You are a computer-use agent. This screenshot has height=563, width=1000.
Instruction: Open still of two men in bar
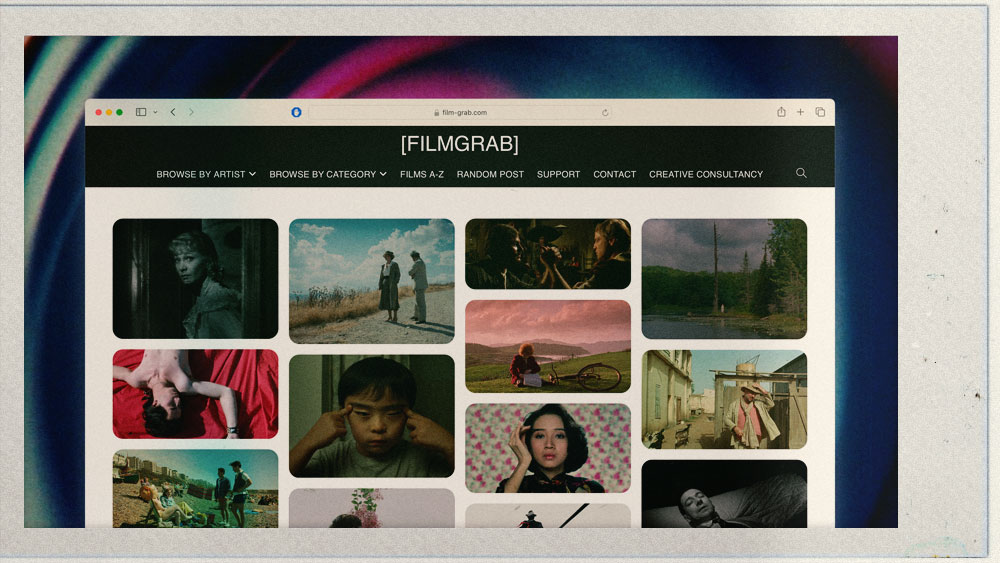click(x=548, y=254)
